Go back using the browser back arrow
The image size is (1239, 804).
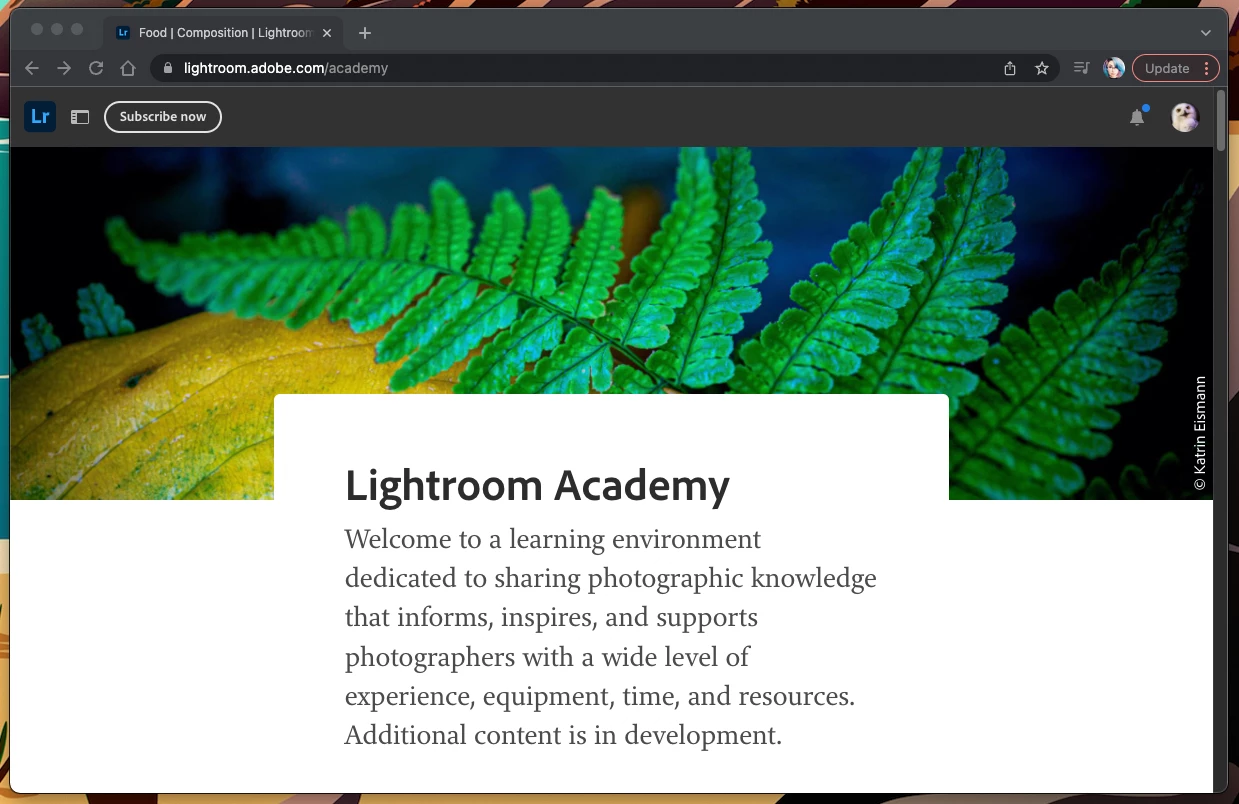(32, 68)
